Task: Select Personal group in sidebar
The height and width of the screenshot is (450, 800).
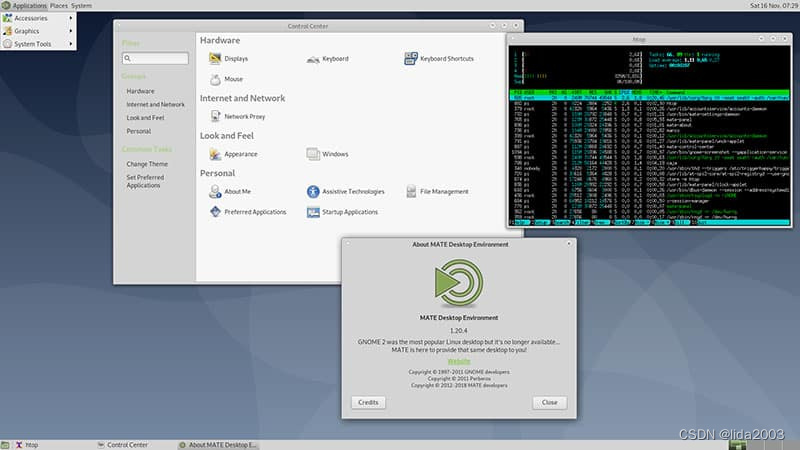Action: pyautogui.click(x=139, y=132)
